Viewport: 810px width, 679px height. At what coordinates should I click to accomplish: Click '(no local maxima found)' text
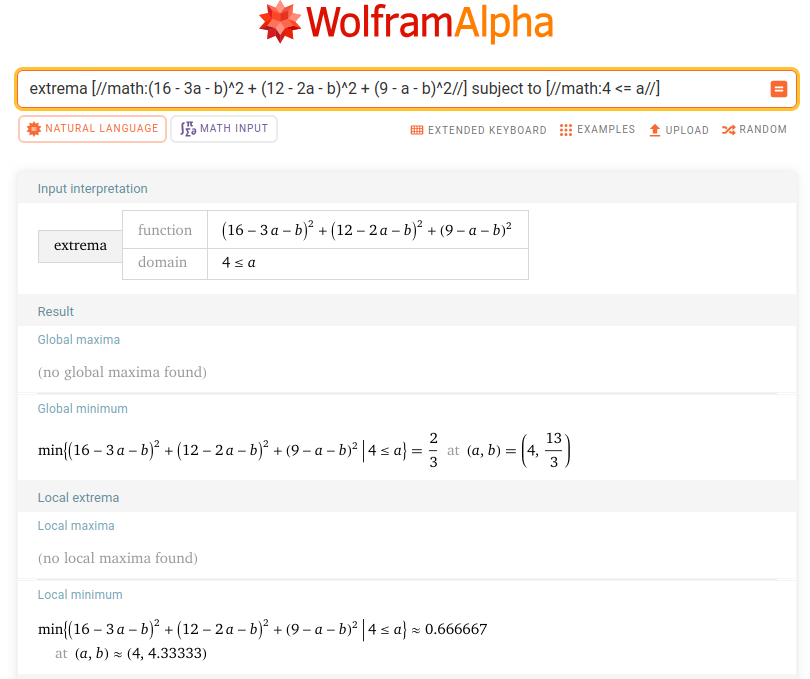click(x=118, y=558)
